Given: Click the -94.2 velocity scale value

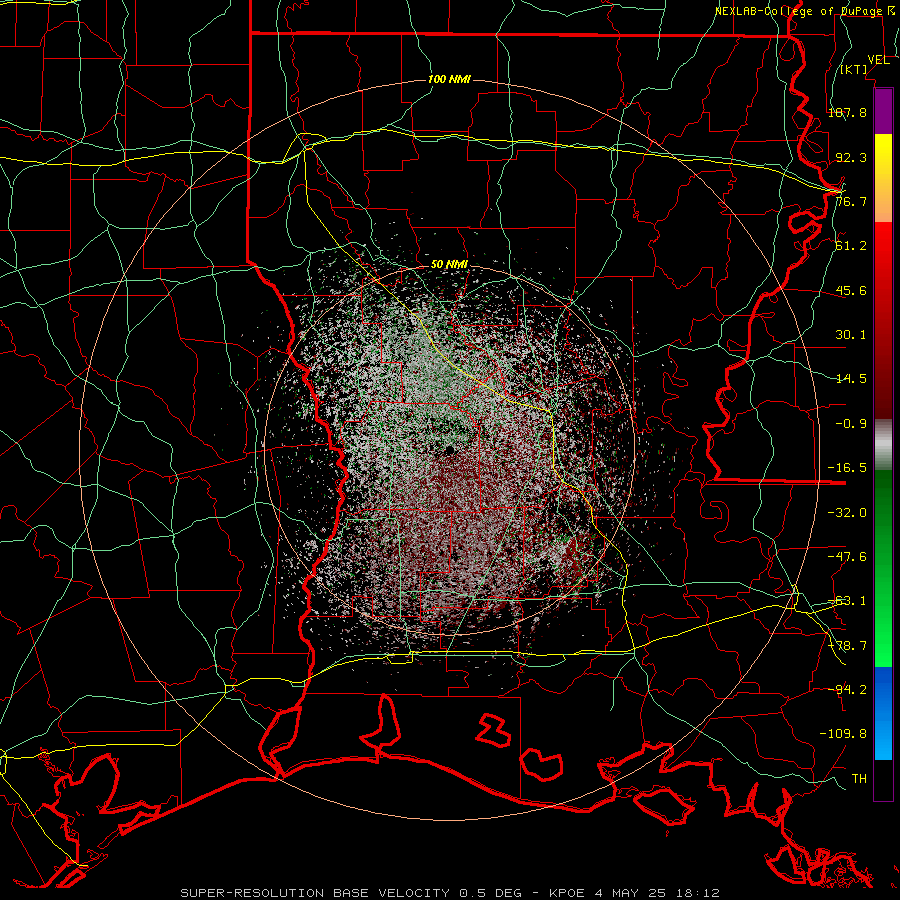Looking at the screenshot, I should pos(847,689).
